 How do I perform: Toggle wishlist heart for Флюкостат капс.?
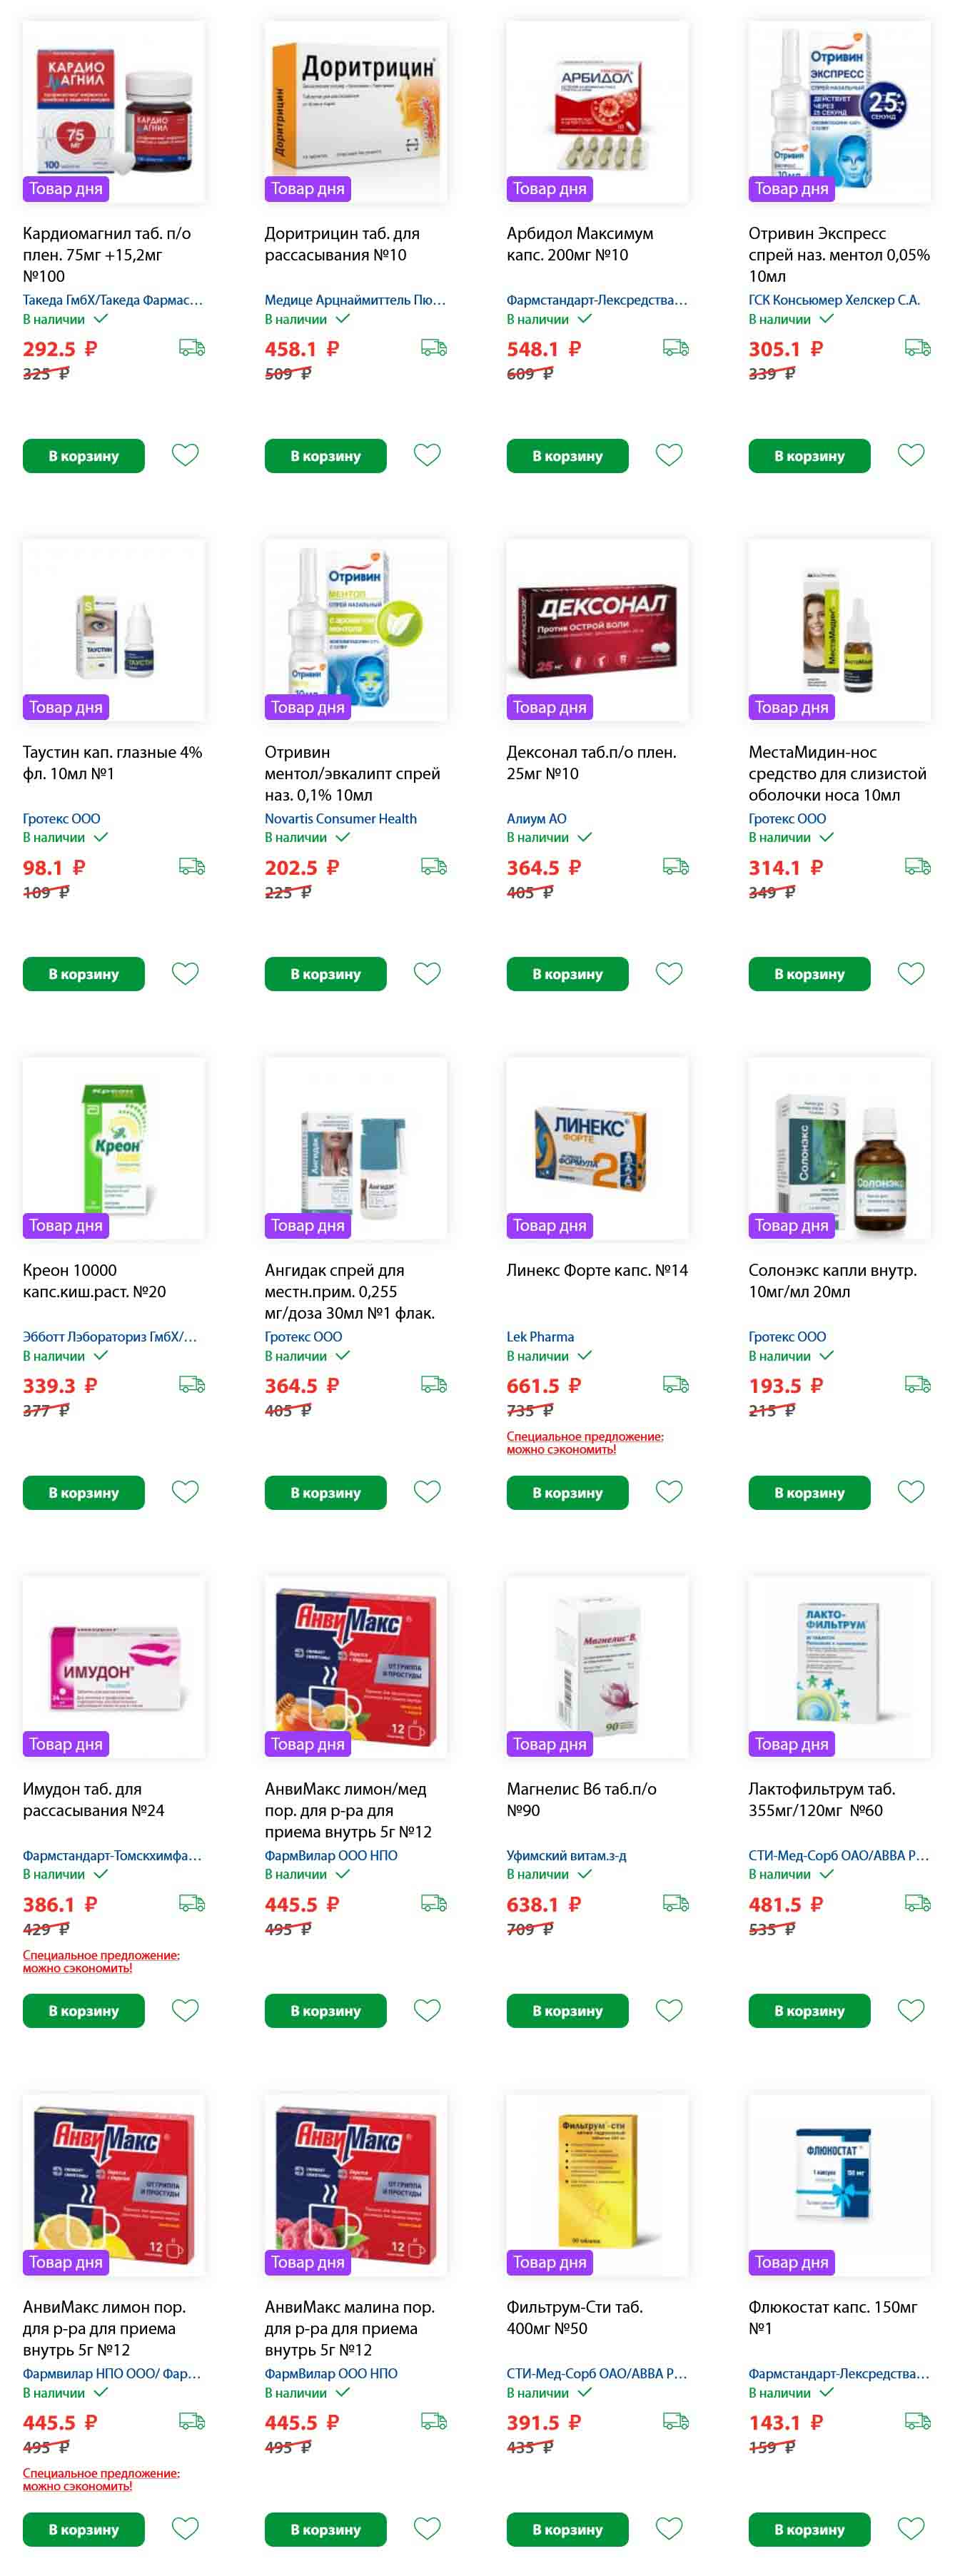click(911, 2528)
